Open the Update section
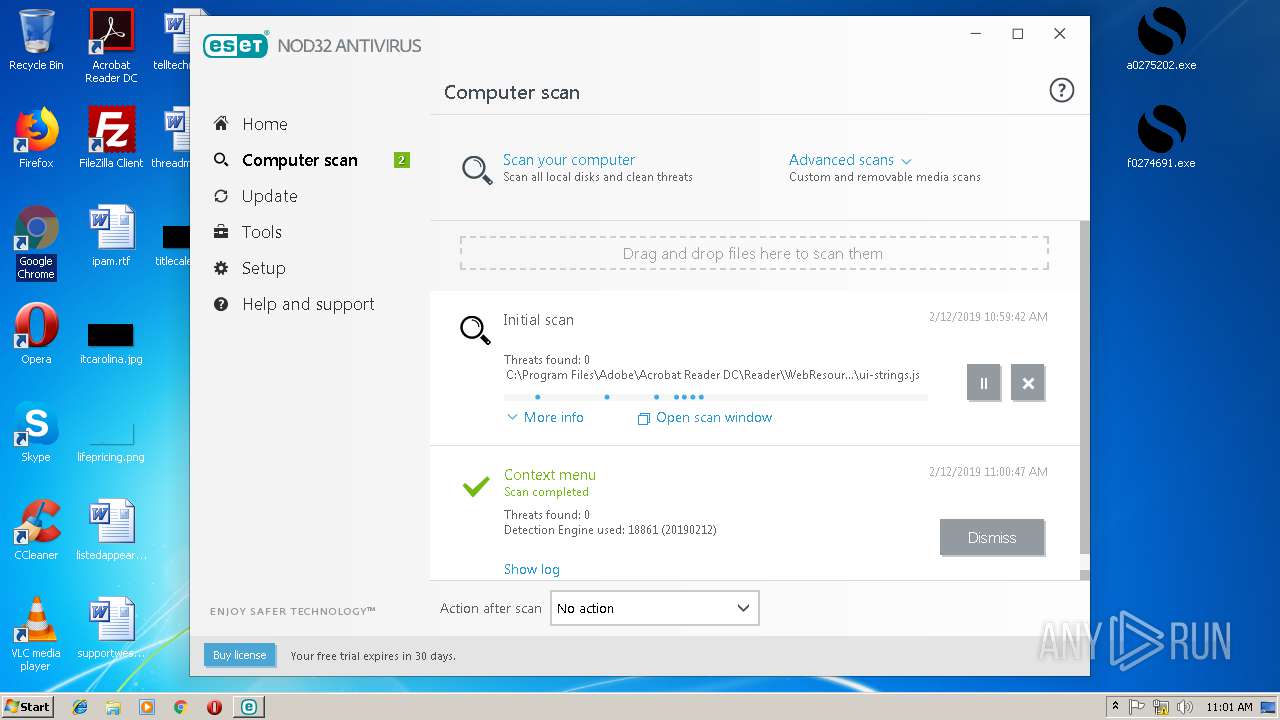The image size is (1280, 720). (269, 196)
